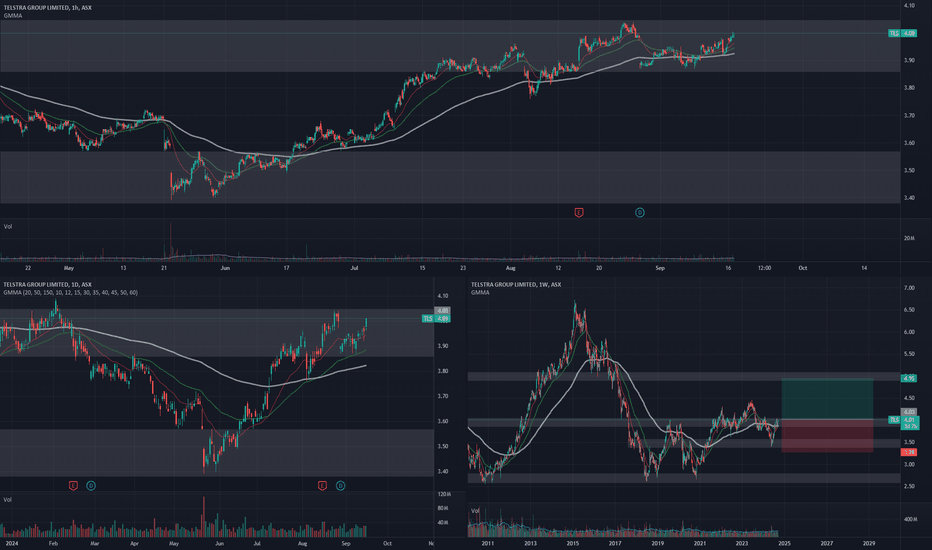This screenshot has height=550, width=932.
Task: Click the 7.00 price level on the 1W chart axis
Action: point(909,288)
